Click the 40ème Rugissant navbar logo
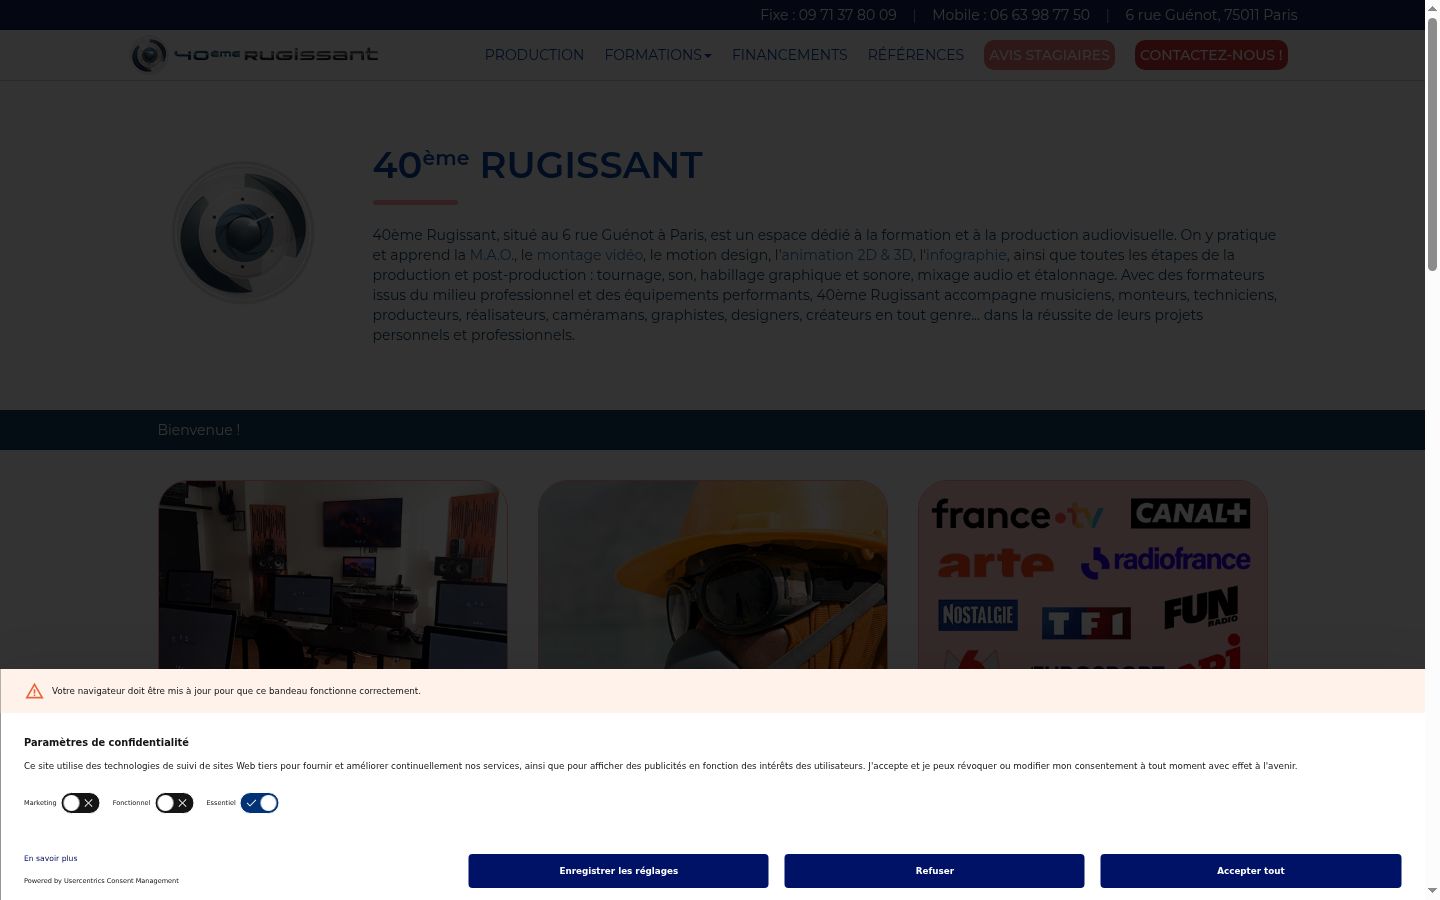Viewport: 1440px width, 900px height. (x=255, y=55)
